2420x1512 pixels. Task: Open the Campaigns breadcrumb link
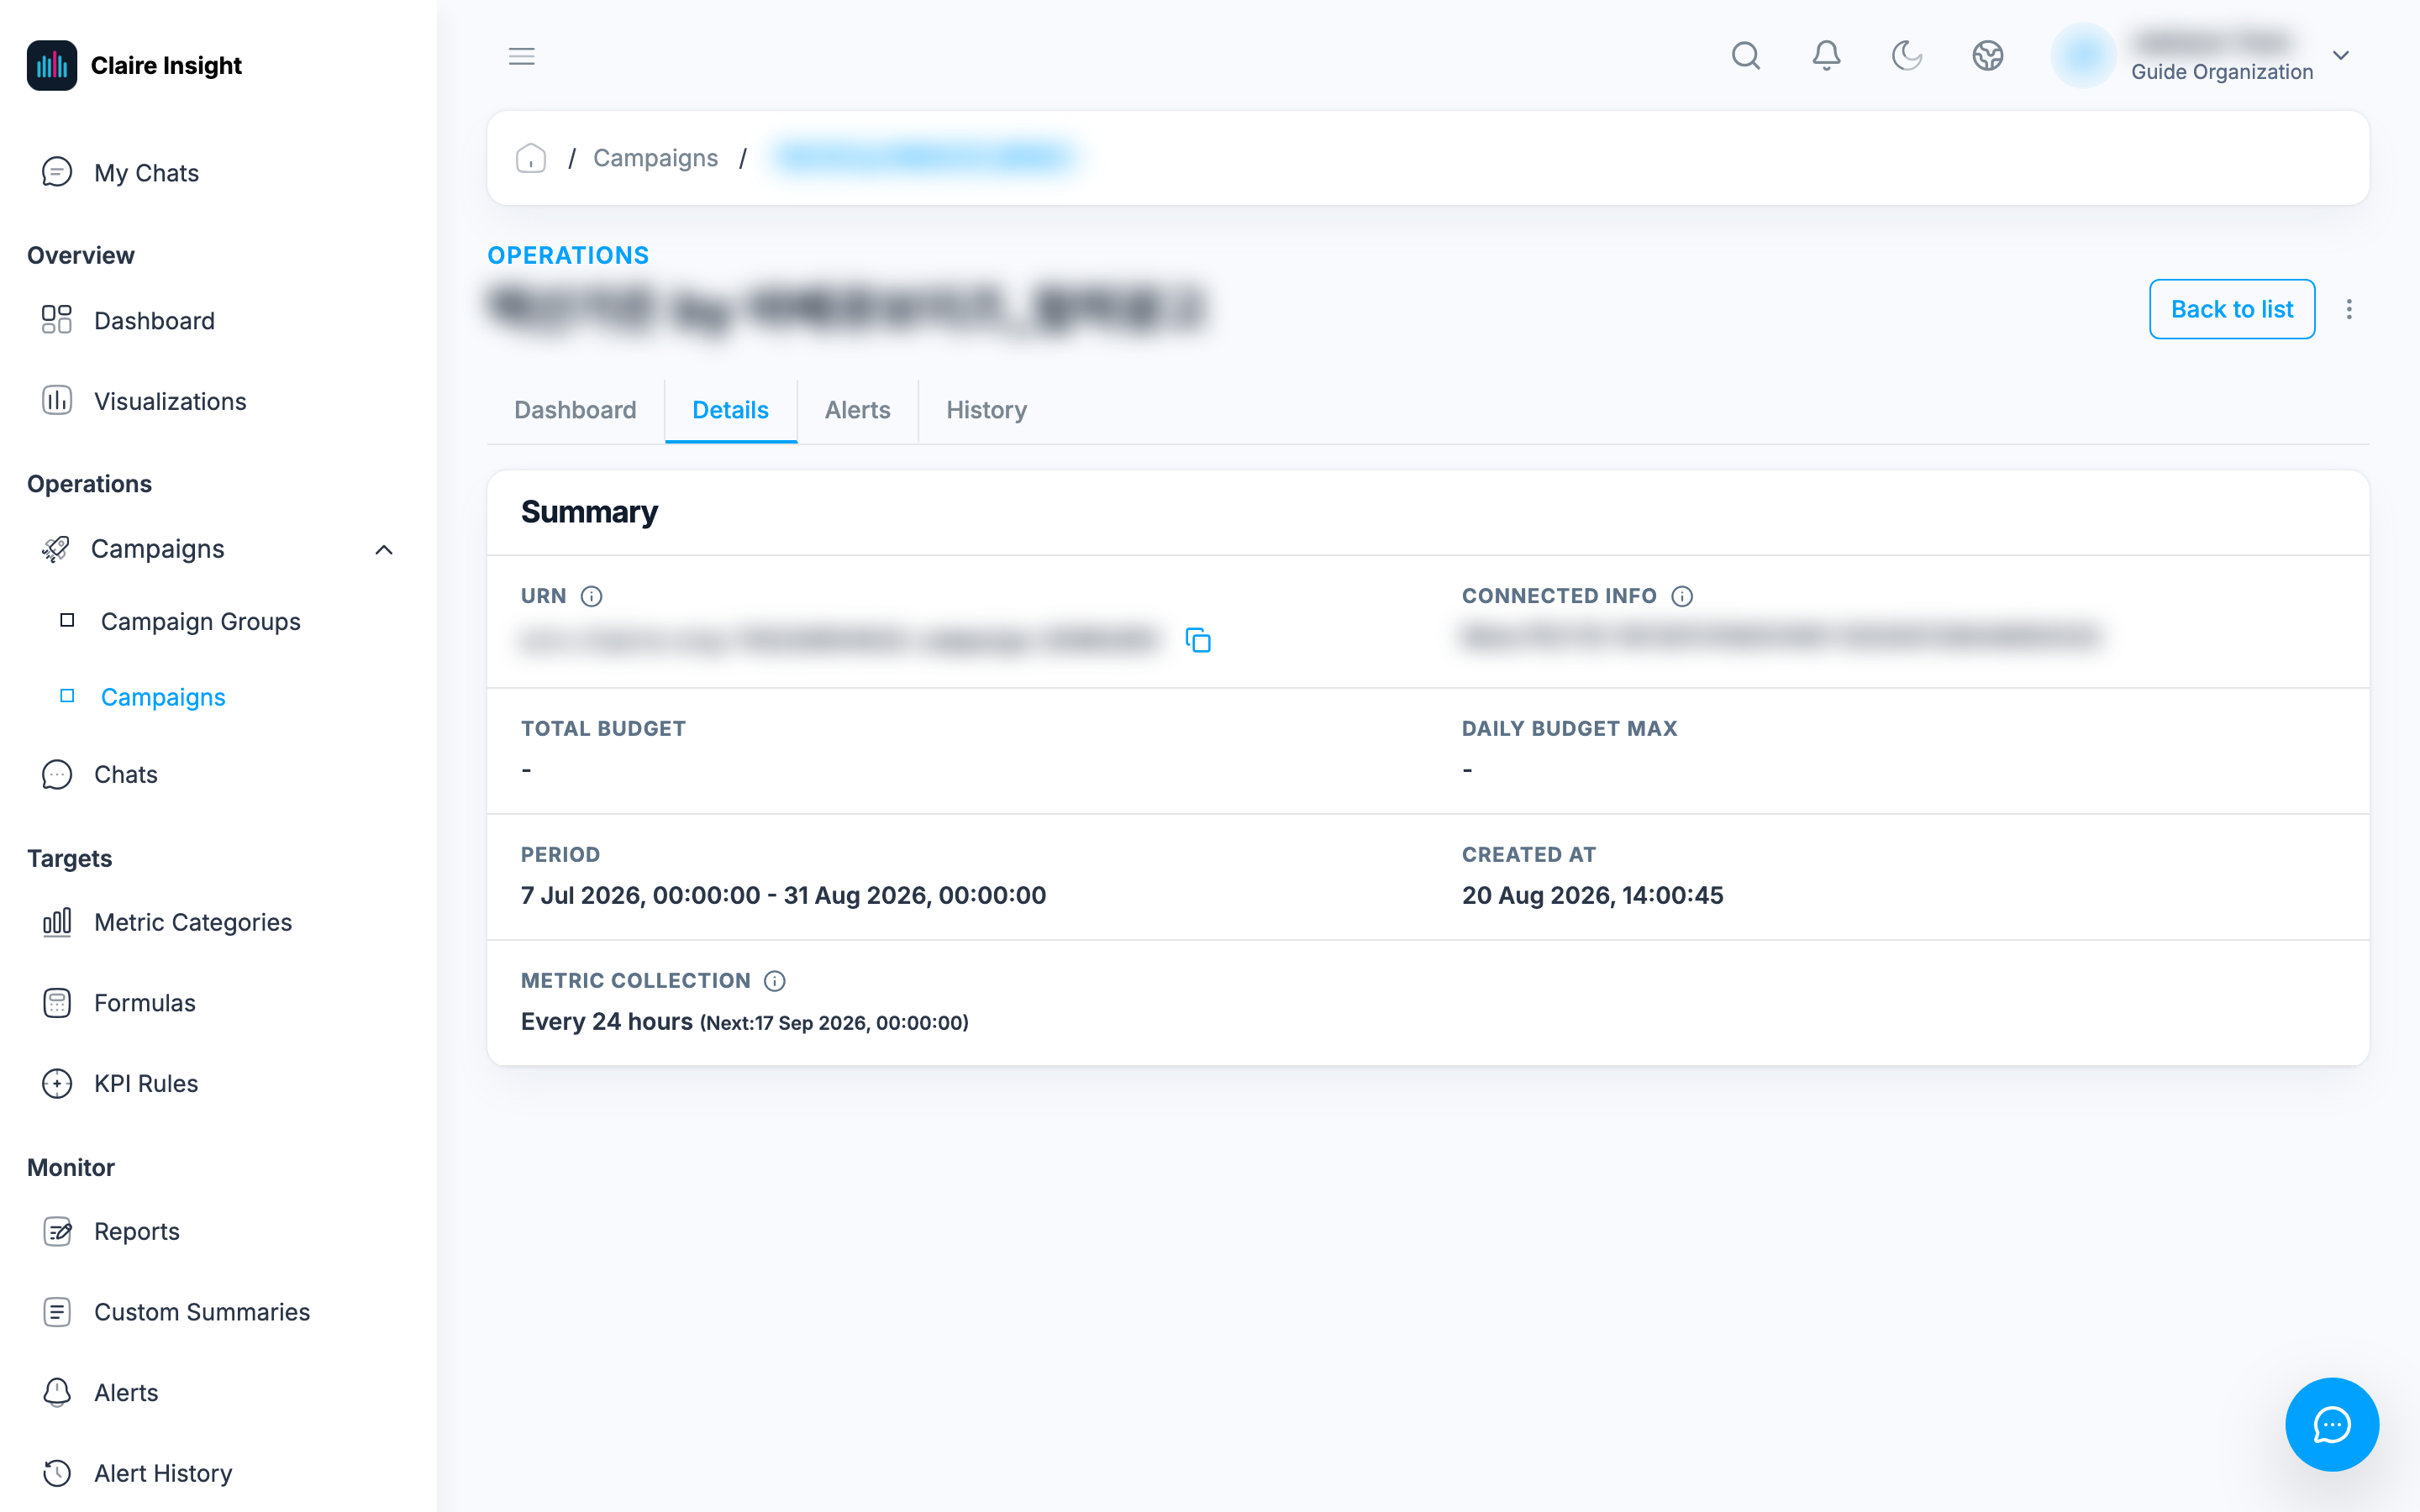tap(655, 158)
